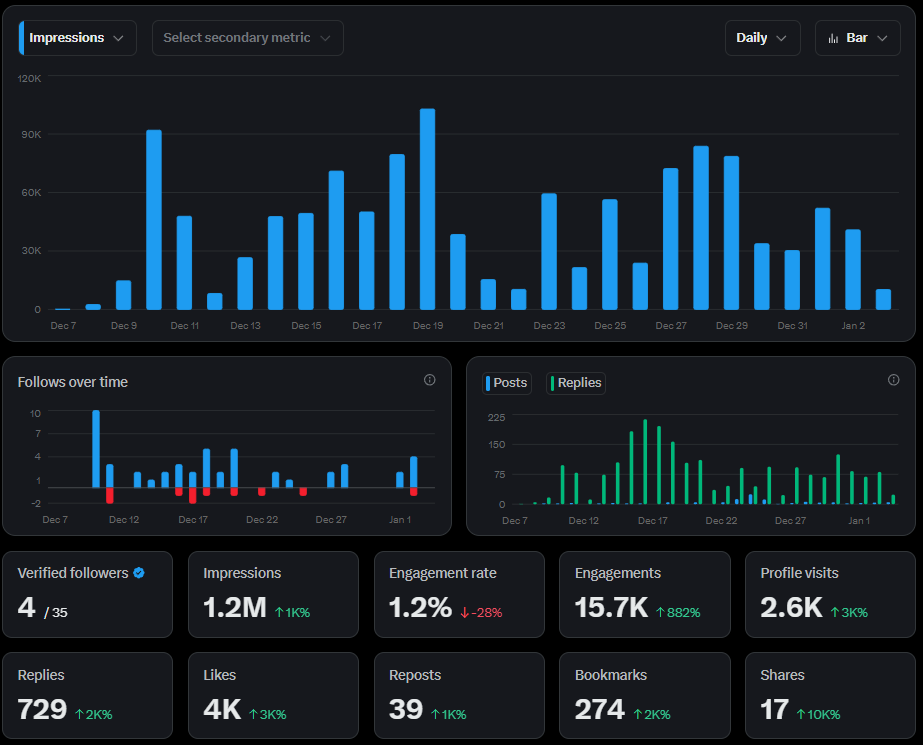Screen dimensions: 923x745
Task: Click the info icon in Posts/Replies chart panel
Action: click(x=894, y=380)
